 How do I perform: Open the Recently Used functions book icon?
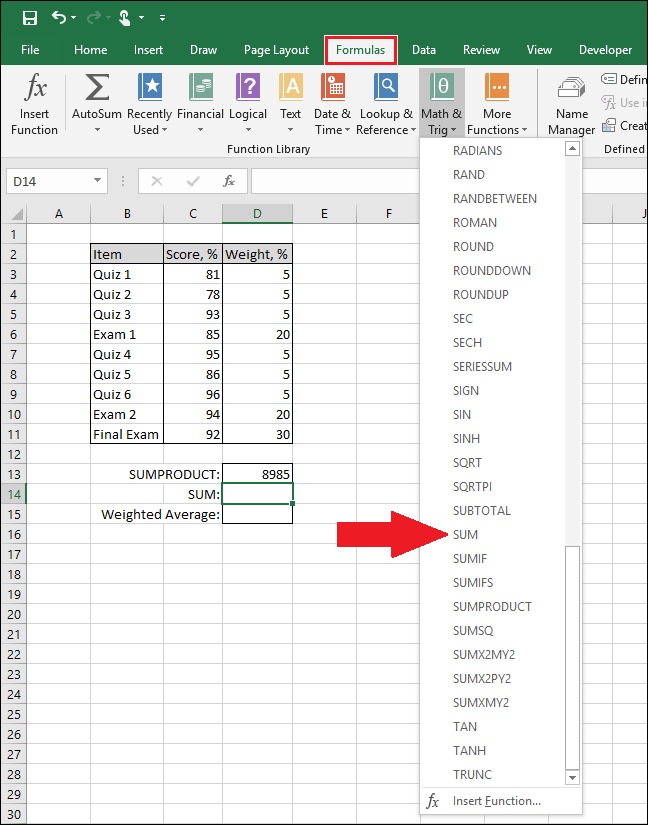click(150, 87)
